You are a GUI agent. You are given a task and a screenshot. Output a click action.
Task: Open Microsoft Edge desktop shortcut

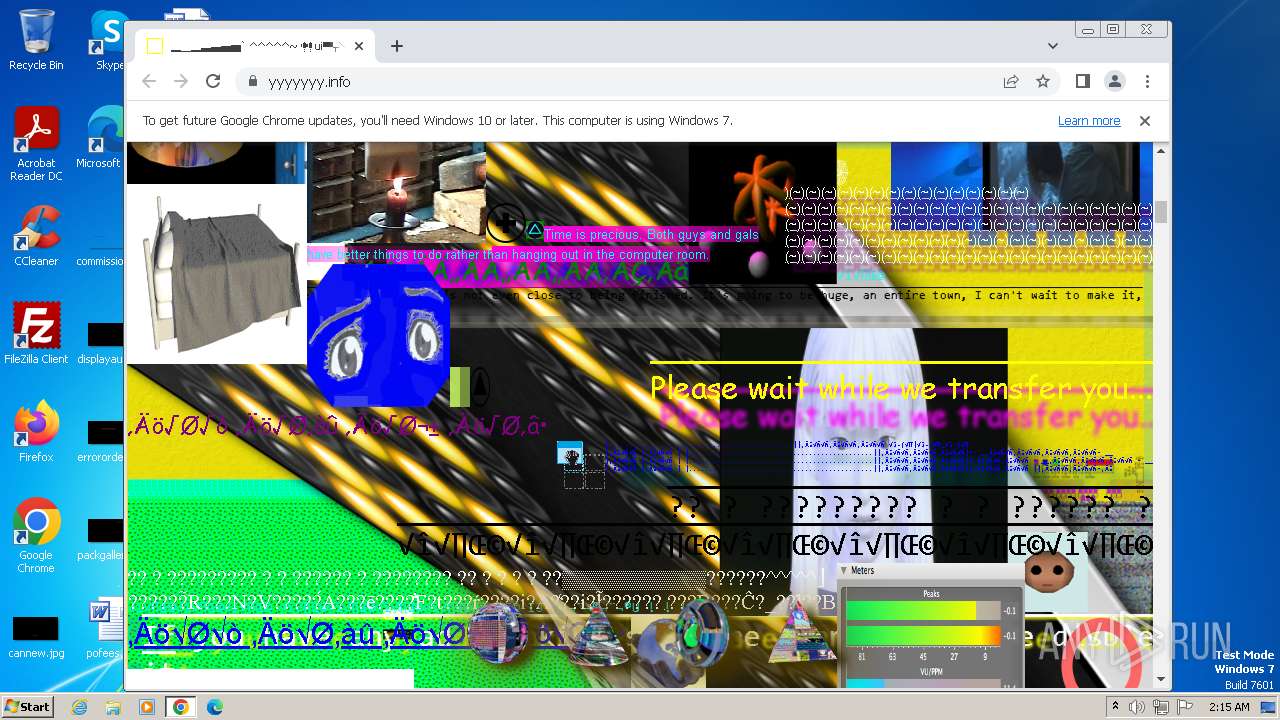pos(104,138)
